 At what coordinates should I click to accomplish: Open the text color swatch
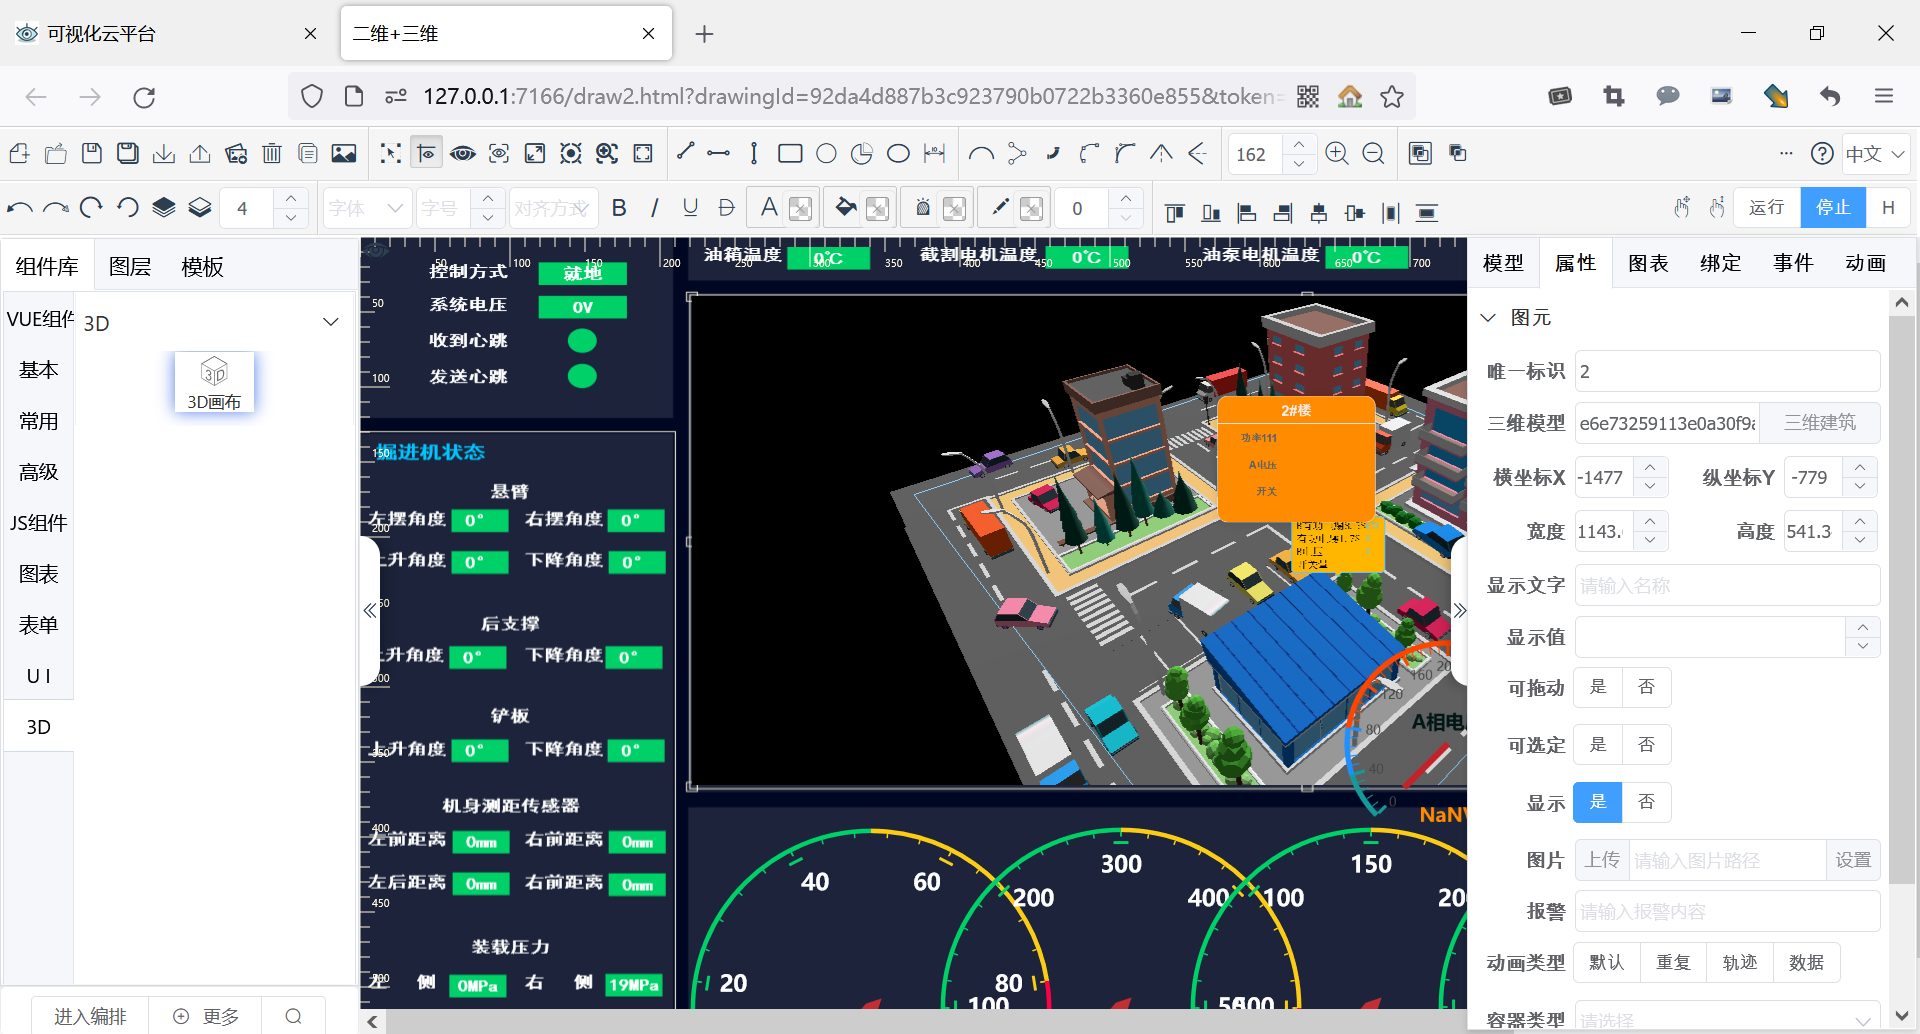coord(800,208)
